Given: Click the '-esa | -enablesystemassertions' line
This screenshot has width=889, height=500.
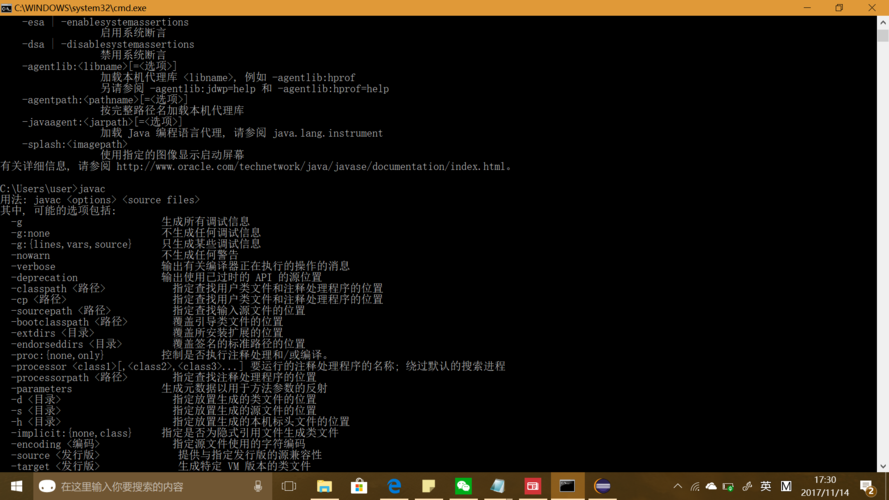Looking at the screenshot, I should click(105, 22).
